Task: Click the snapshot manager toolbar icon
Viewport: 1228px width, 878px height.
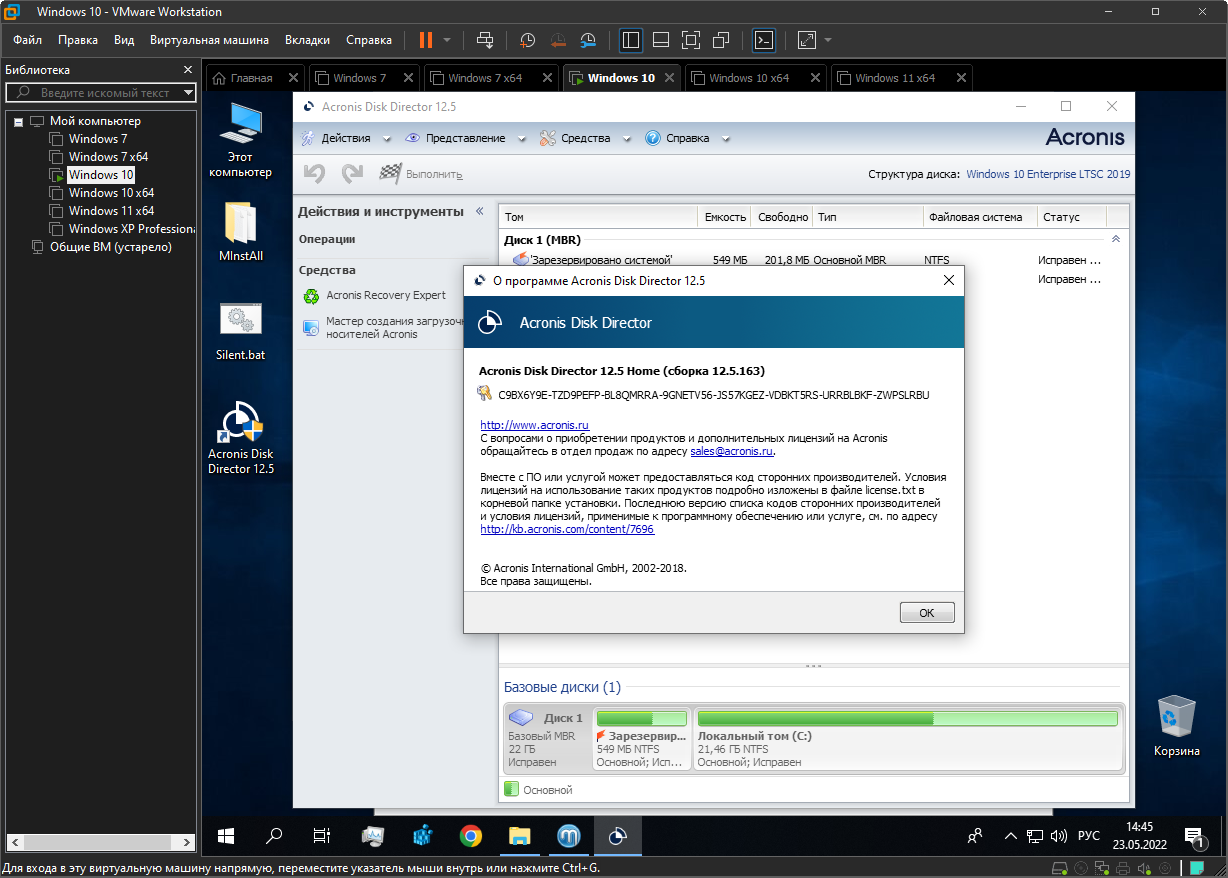Action: click(x=588, y=40)
